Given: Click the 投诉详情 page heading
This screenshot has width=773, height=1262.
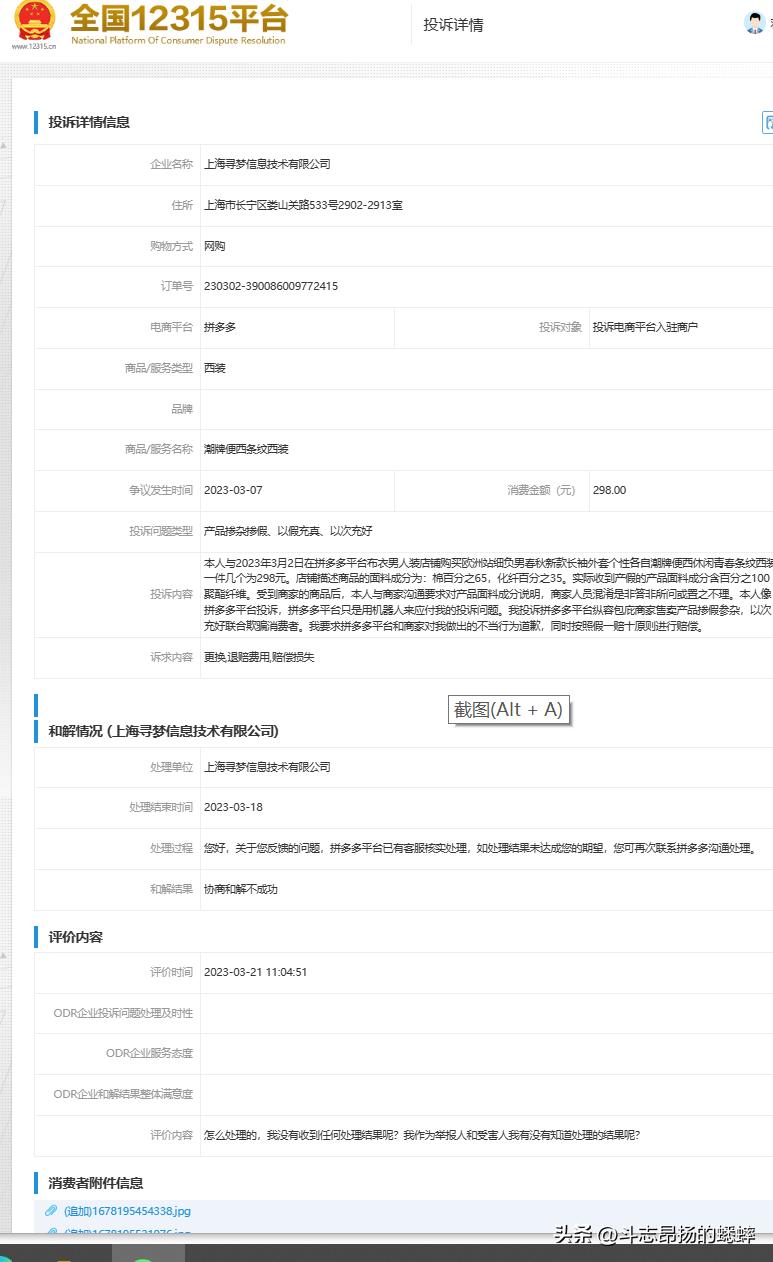Looking at the screenshot, I should click(453, 25).
